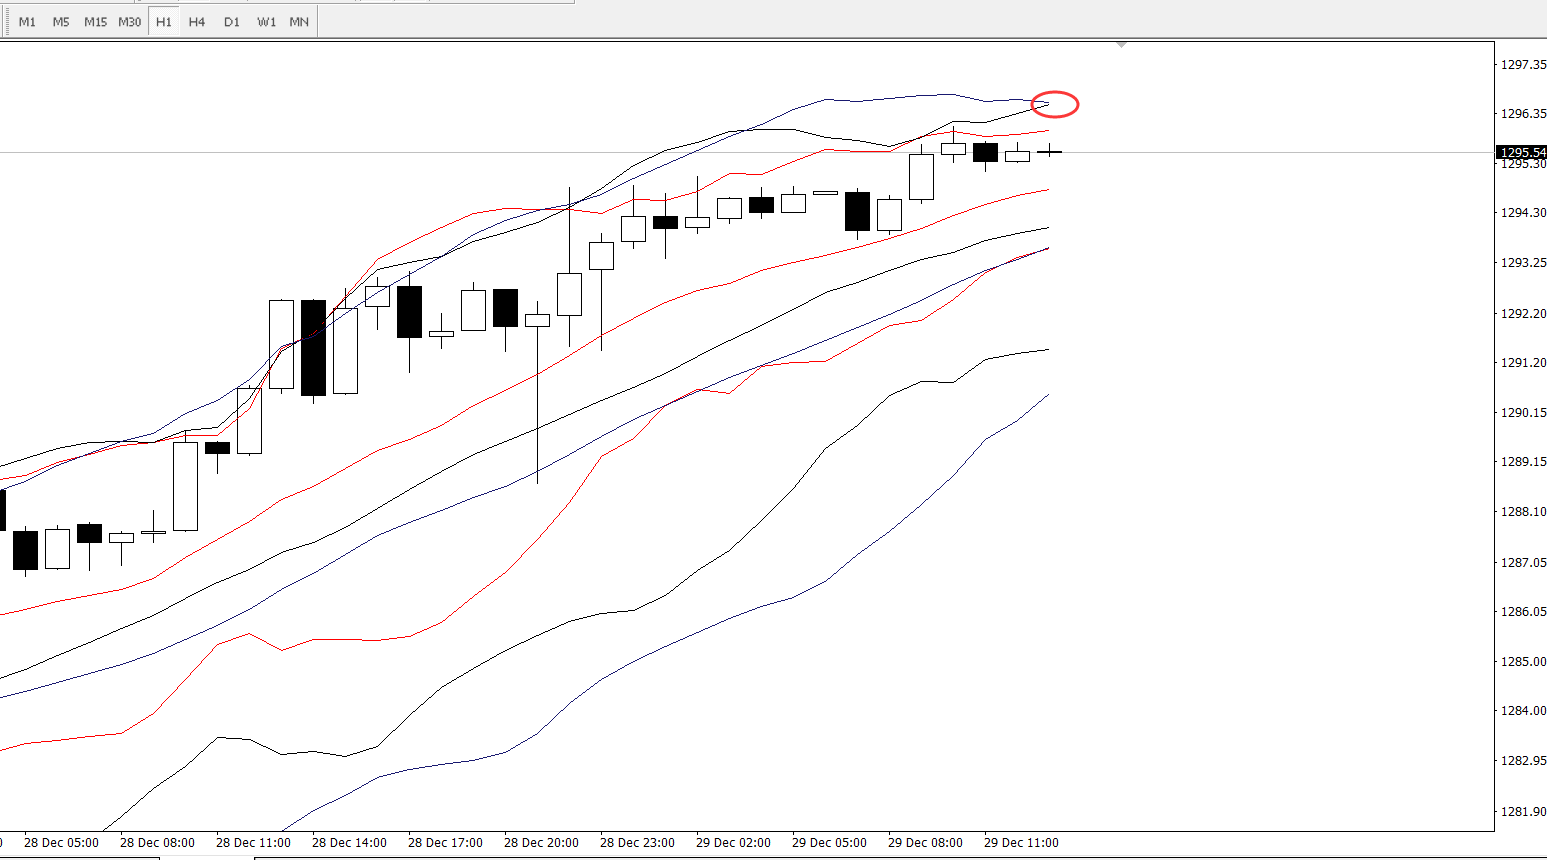Switch chart to MN monthly timeframe
This screenshot has width=1547, height=860.
point(299,22)
